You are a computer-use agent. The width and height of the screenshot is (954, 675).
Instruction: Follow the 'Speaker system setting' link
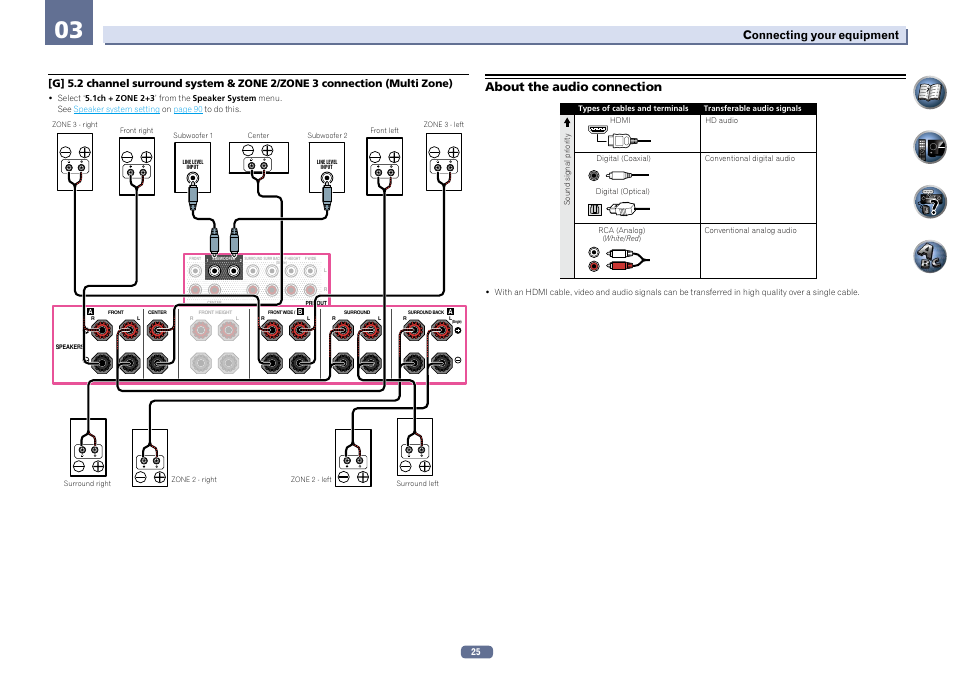tap(116, 109)
